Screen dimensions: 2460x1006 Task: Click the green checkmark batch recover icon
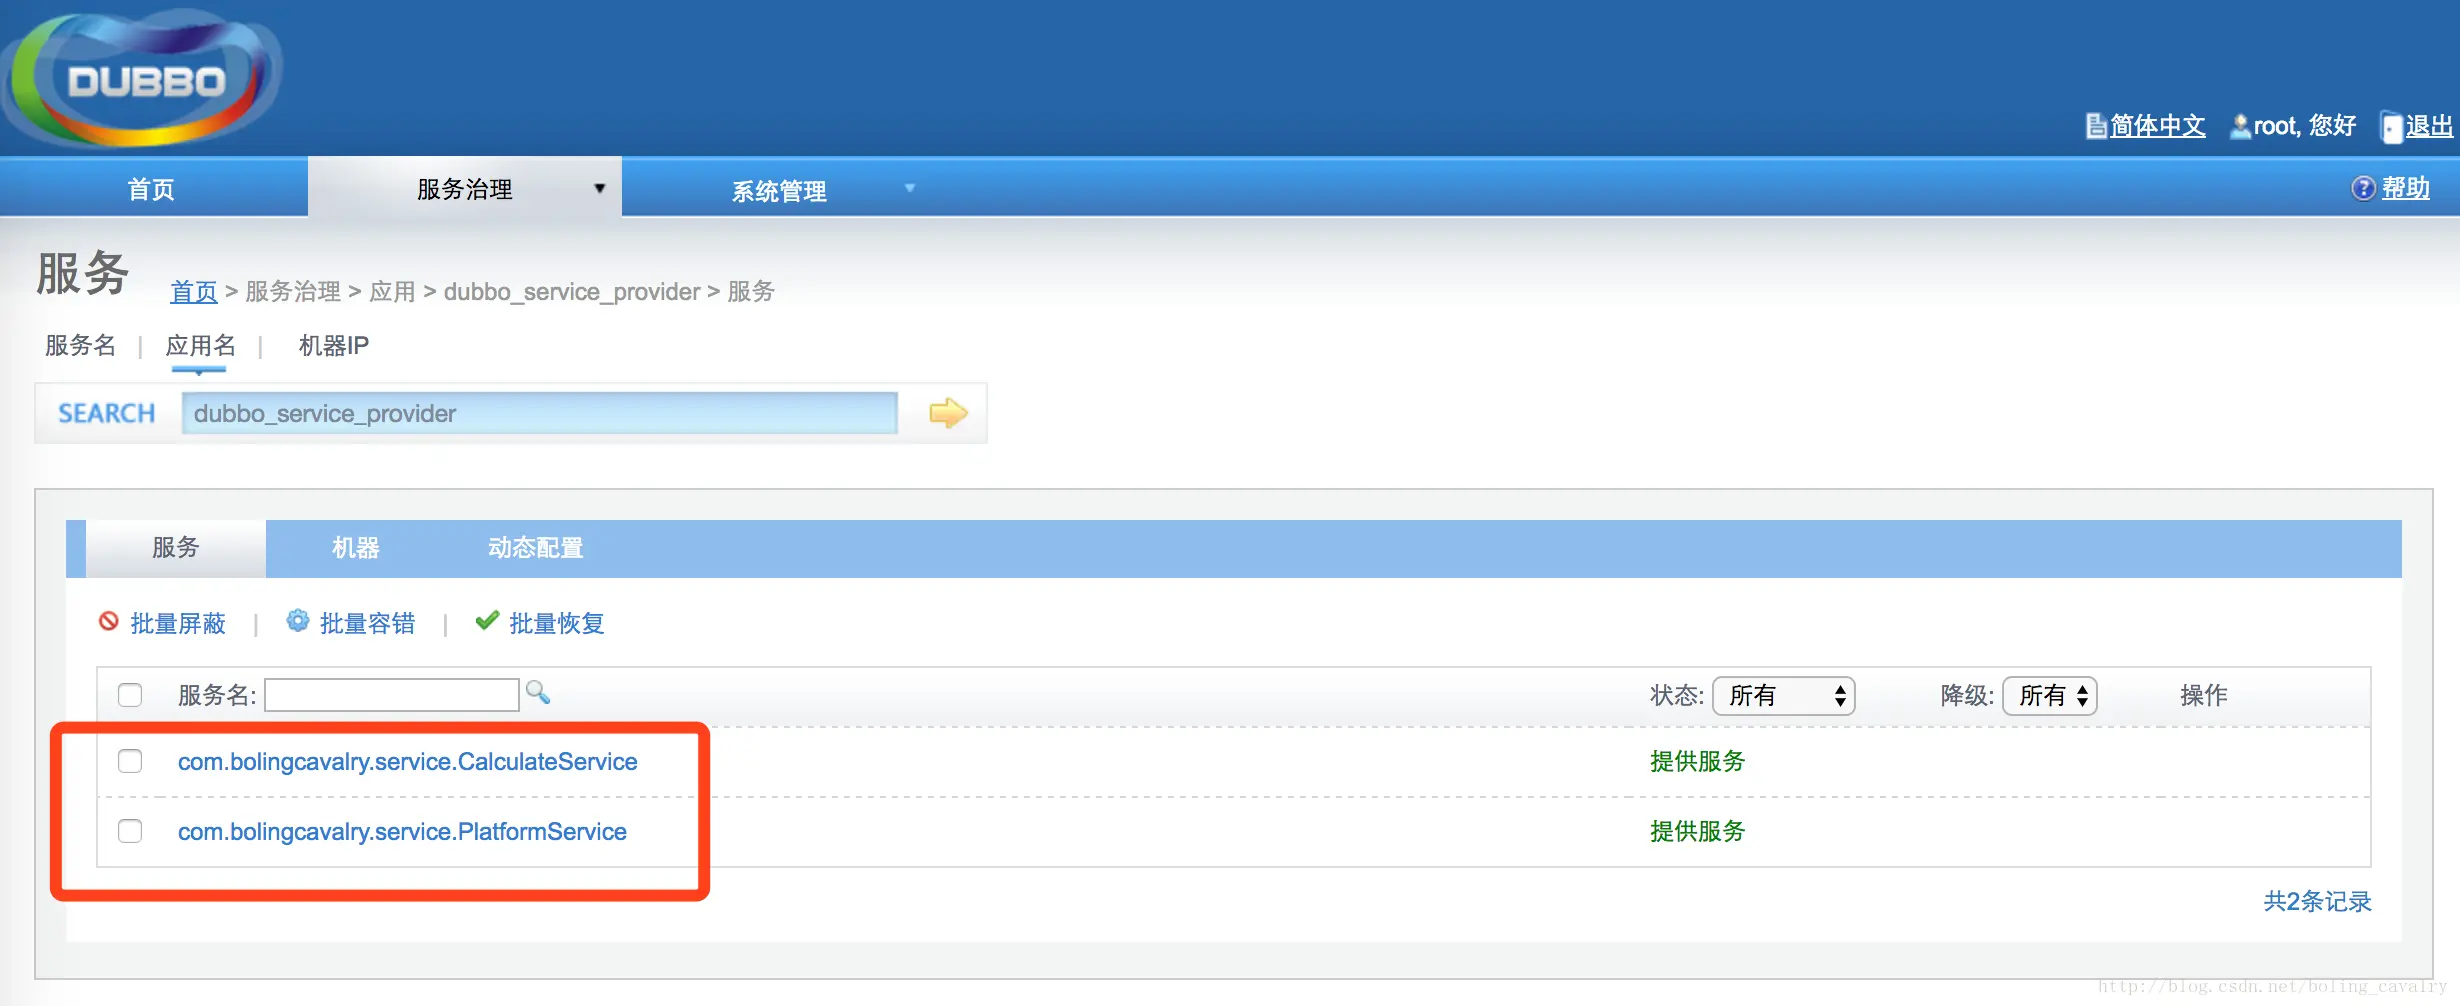click(487, 621)
